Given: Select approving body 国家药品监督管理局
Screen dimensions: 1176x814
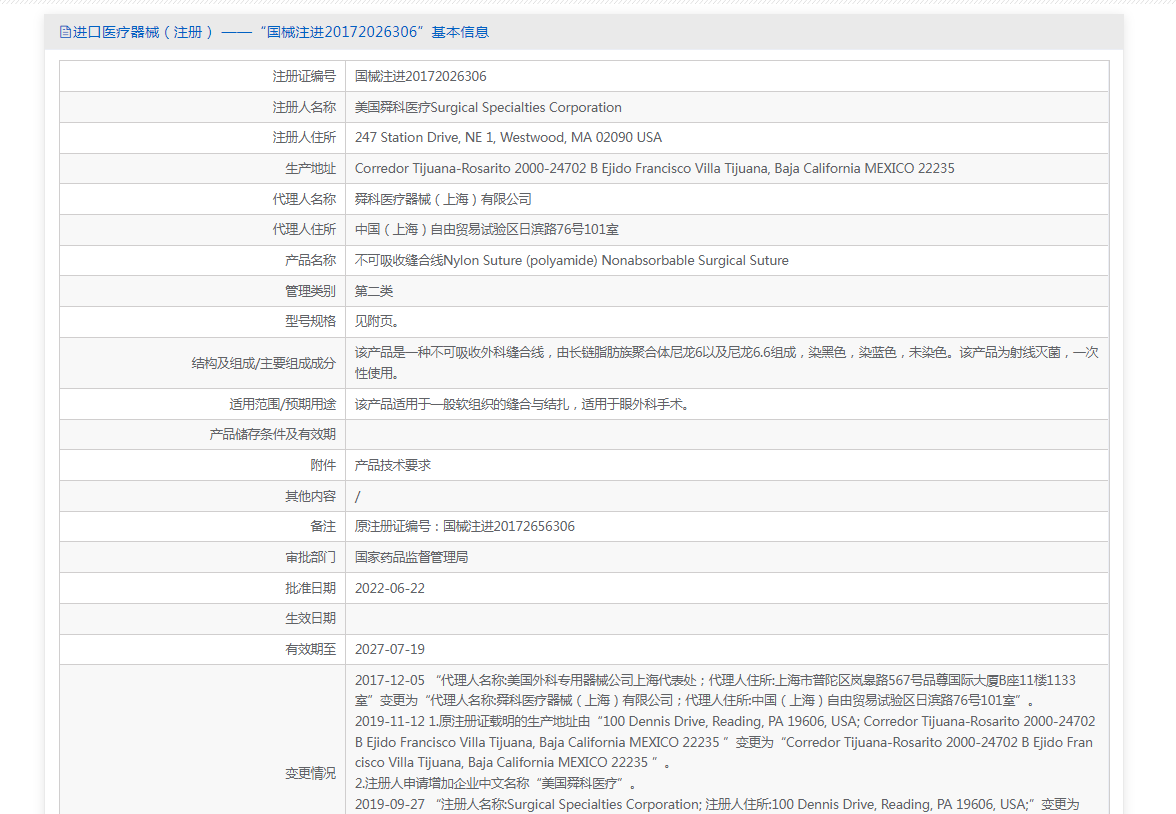Looking at the screenshot, I should (412, 557).
